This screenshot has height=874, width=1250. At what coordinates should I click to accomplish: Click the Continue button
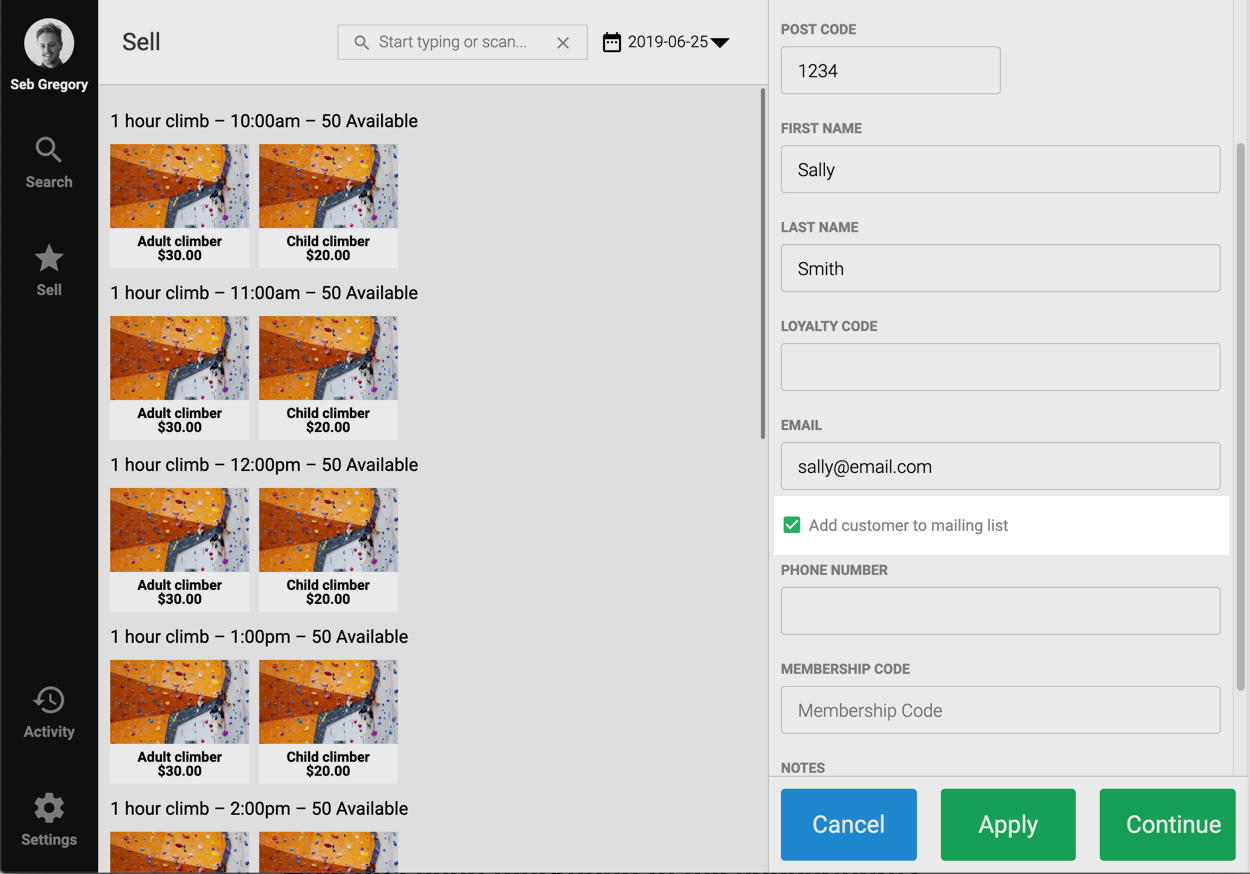coord(1168,824)
